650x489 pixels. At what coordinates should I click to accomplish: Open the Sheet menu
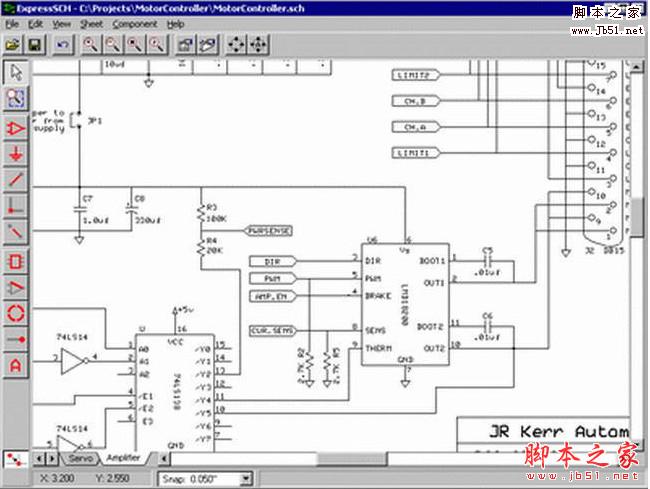click(91, 24)
